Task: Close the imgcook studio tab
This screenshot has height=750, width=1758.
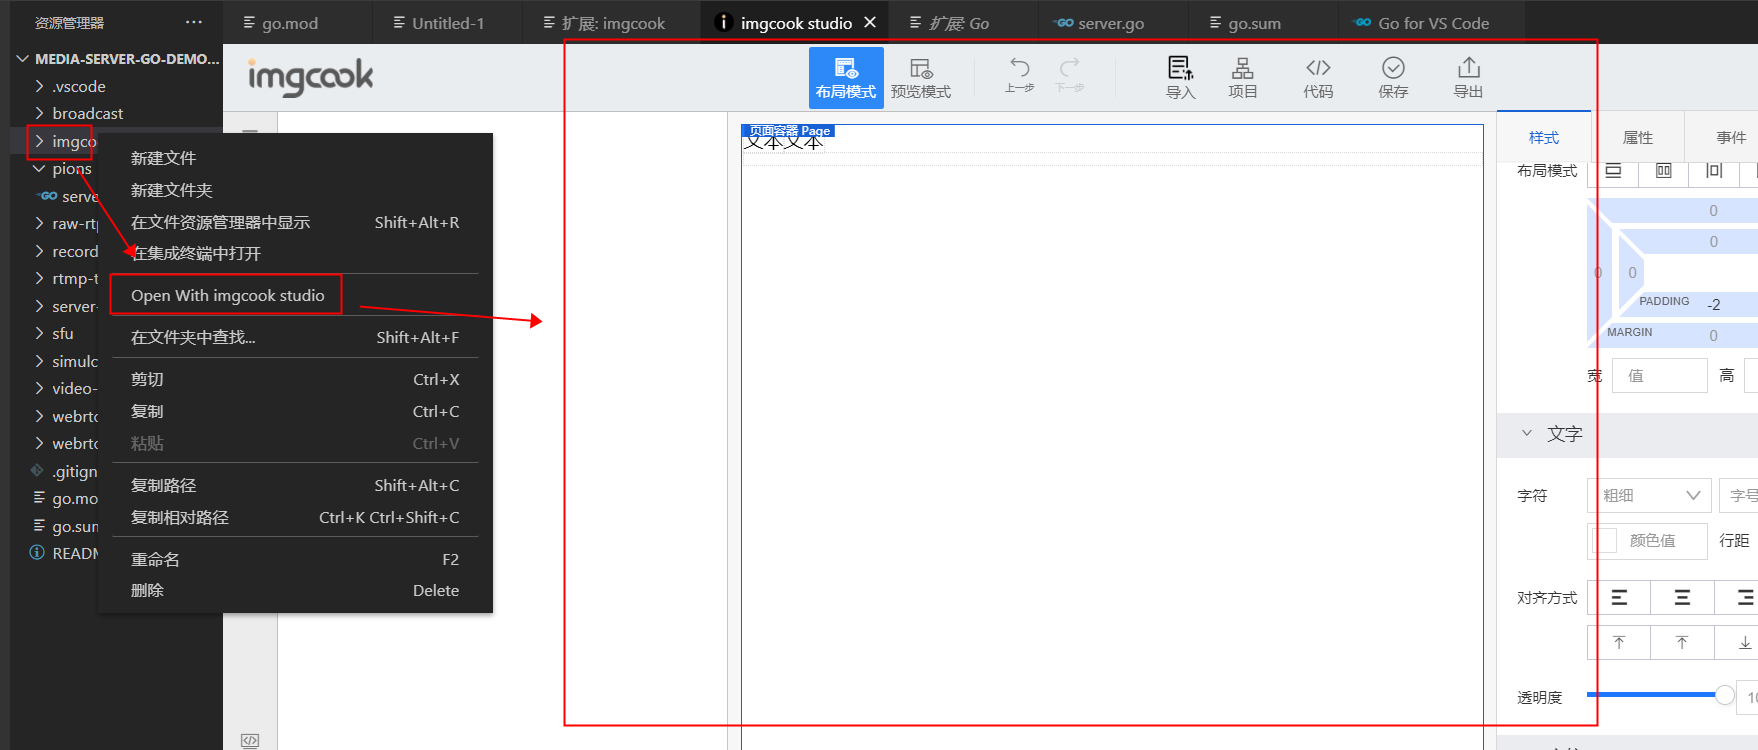Action: [870, 22]
